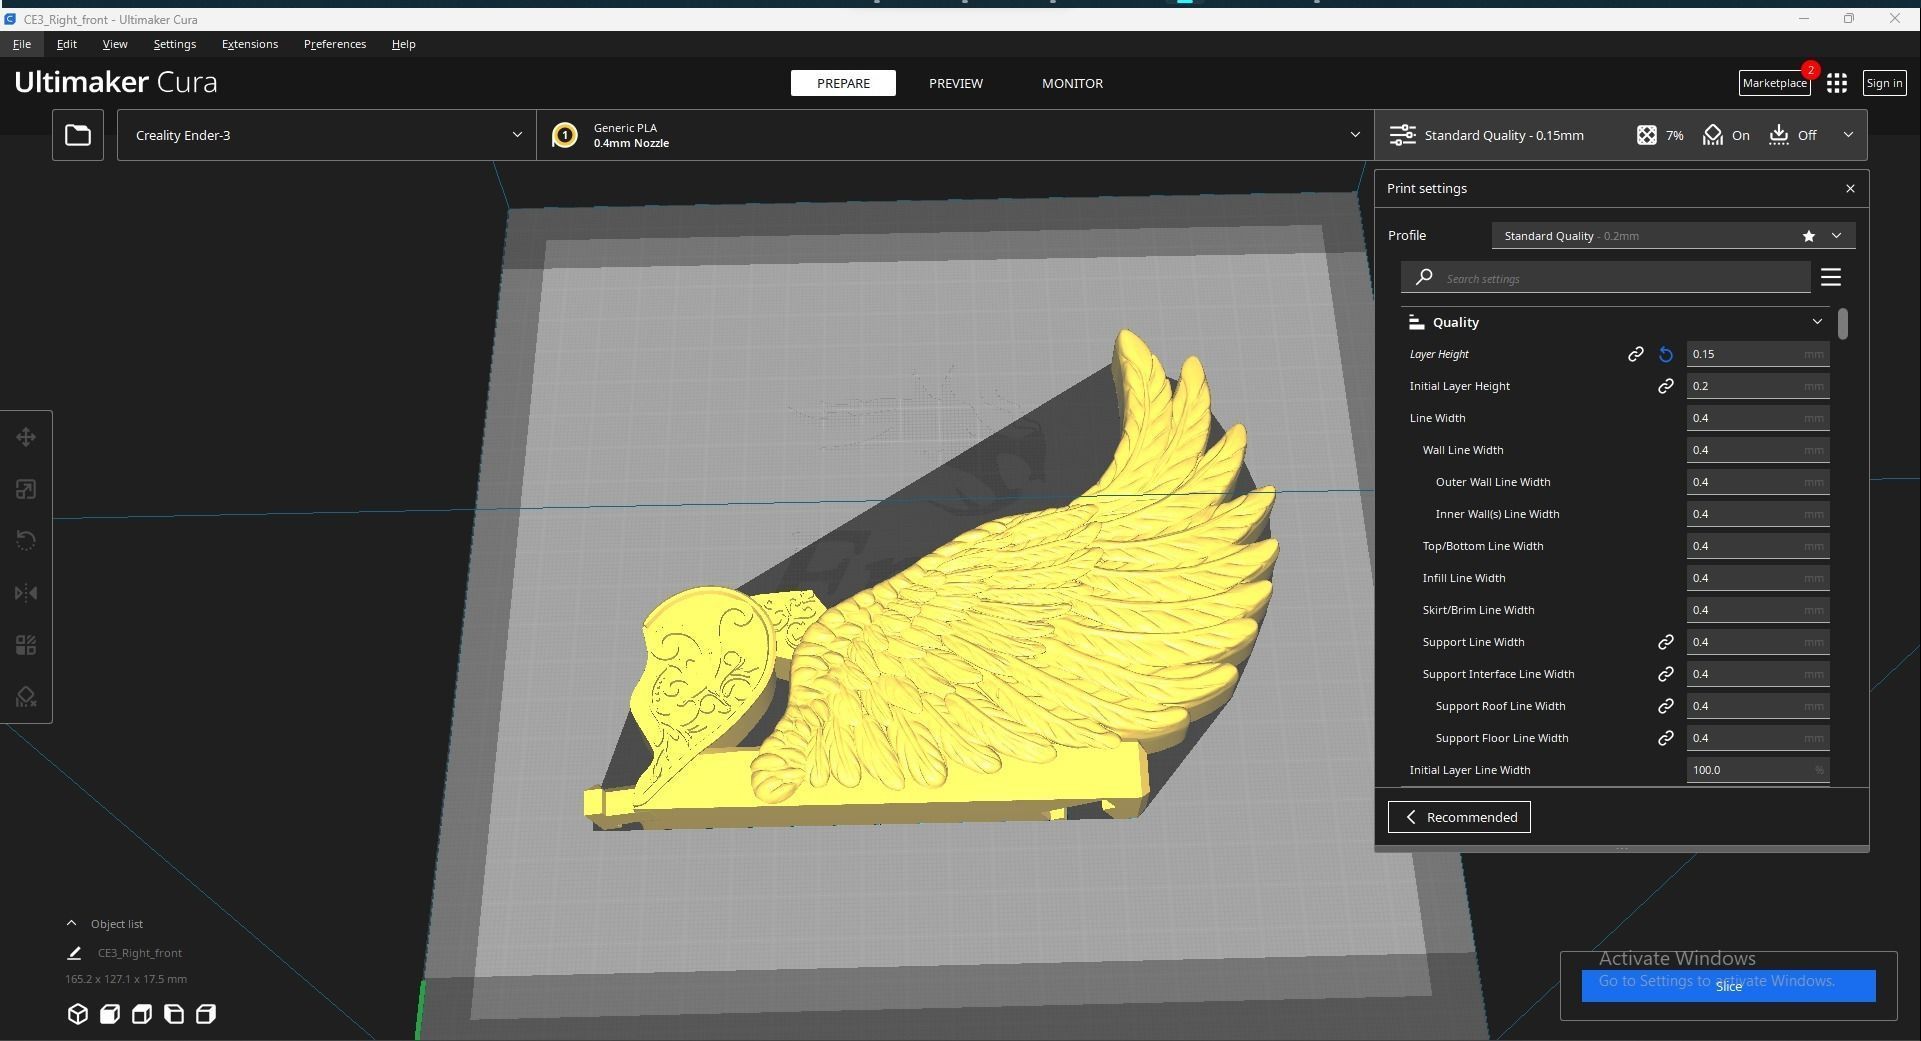Open file folder icon

[x=78, y=135]
